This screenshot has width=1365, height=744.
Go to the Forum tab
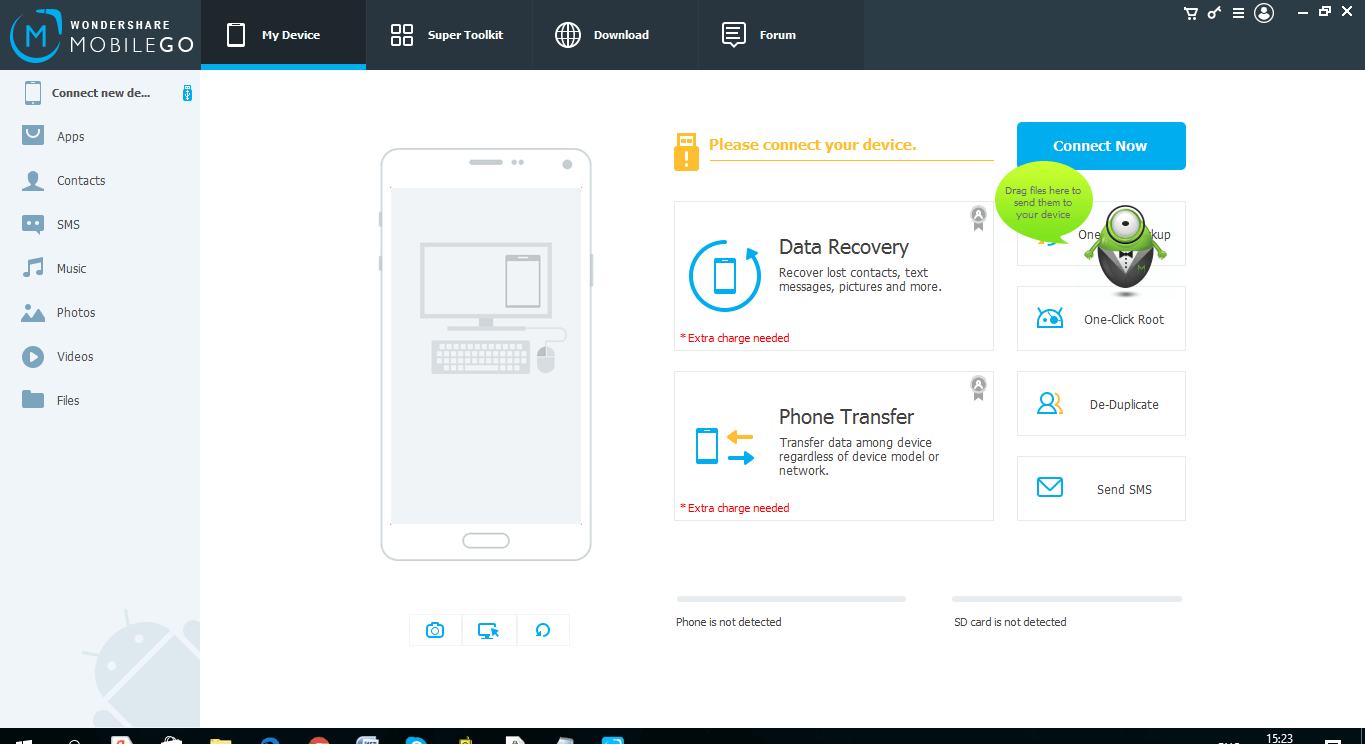coord(759,35)
